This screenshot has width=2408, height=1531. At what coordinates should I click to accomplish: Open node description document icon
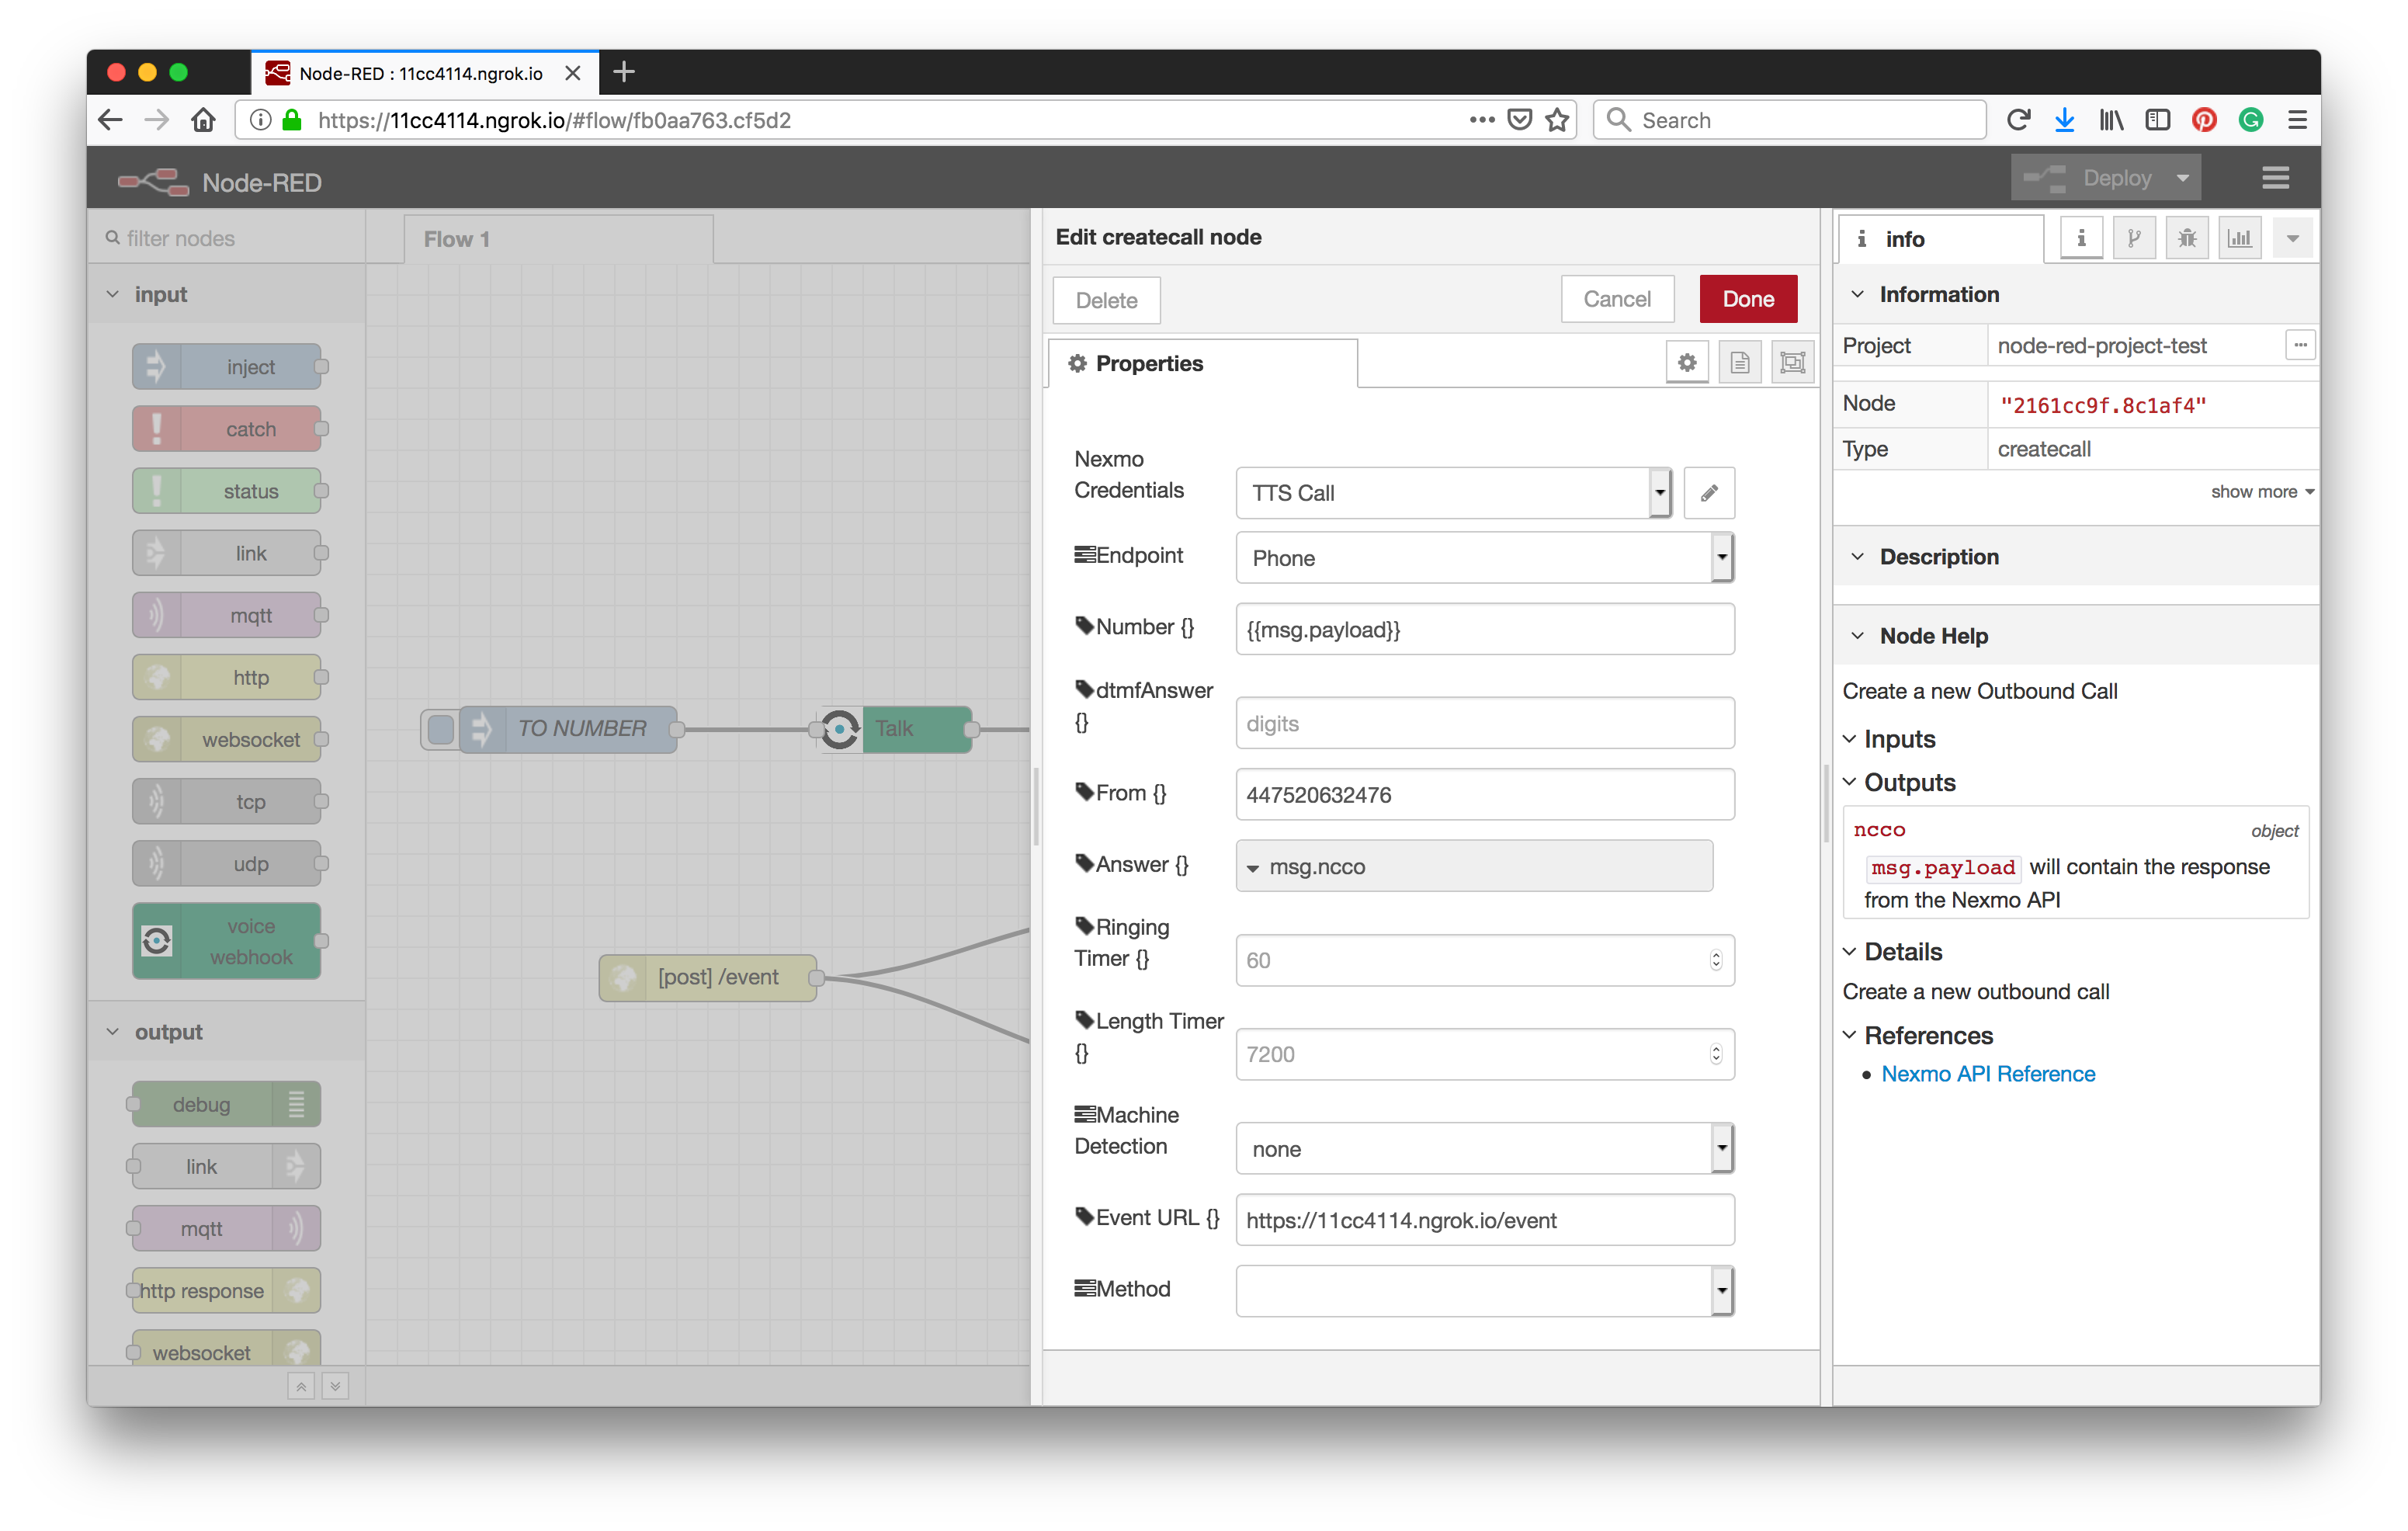pos(1740,363)
